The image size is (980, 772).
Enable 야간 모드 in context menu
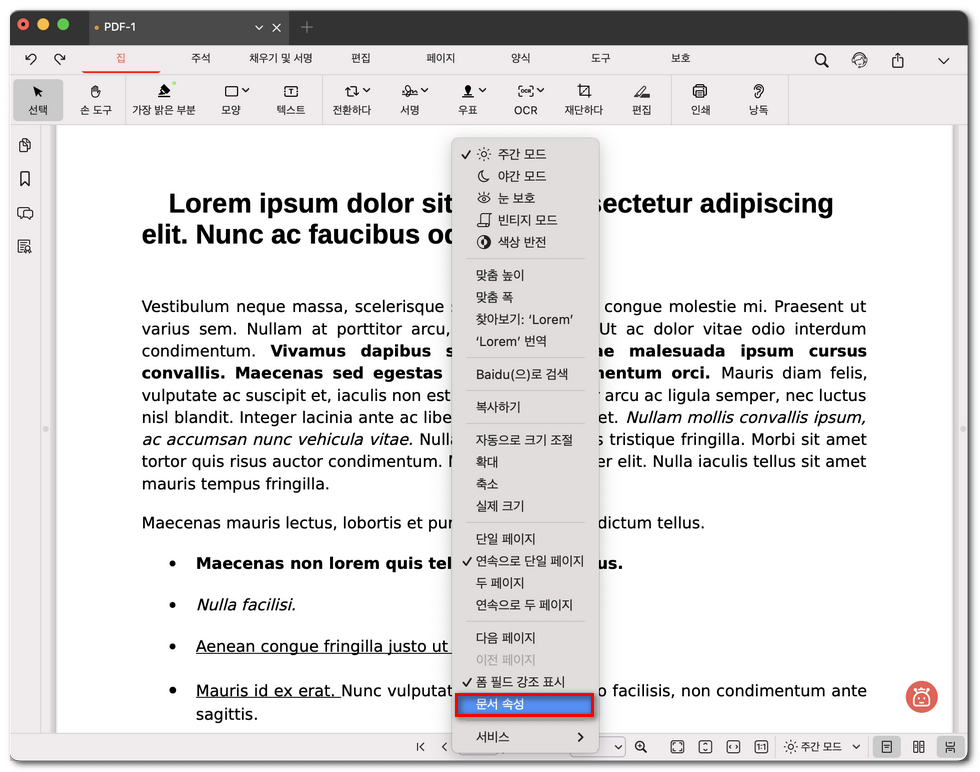pyautogui.click(x=522, y=176)
